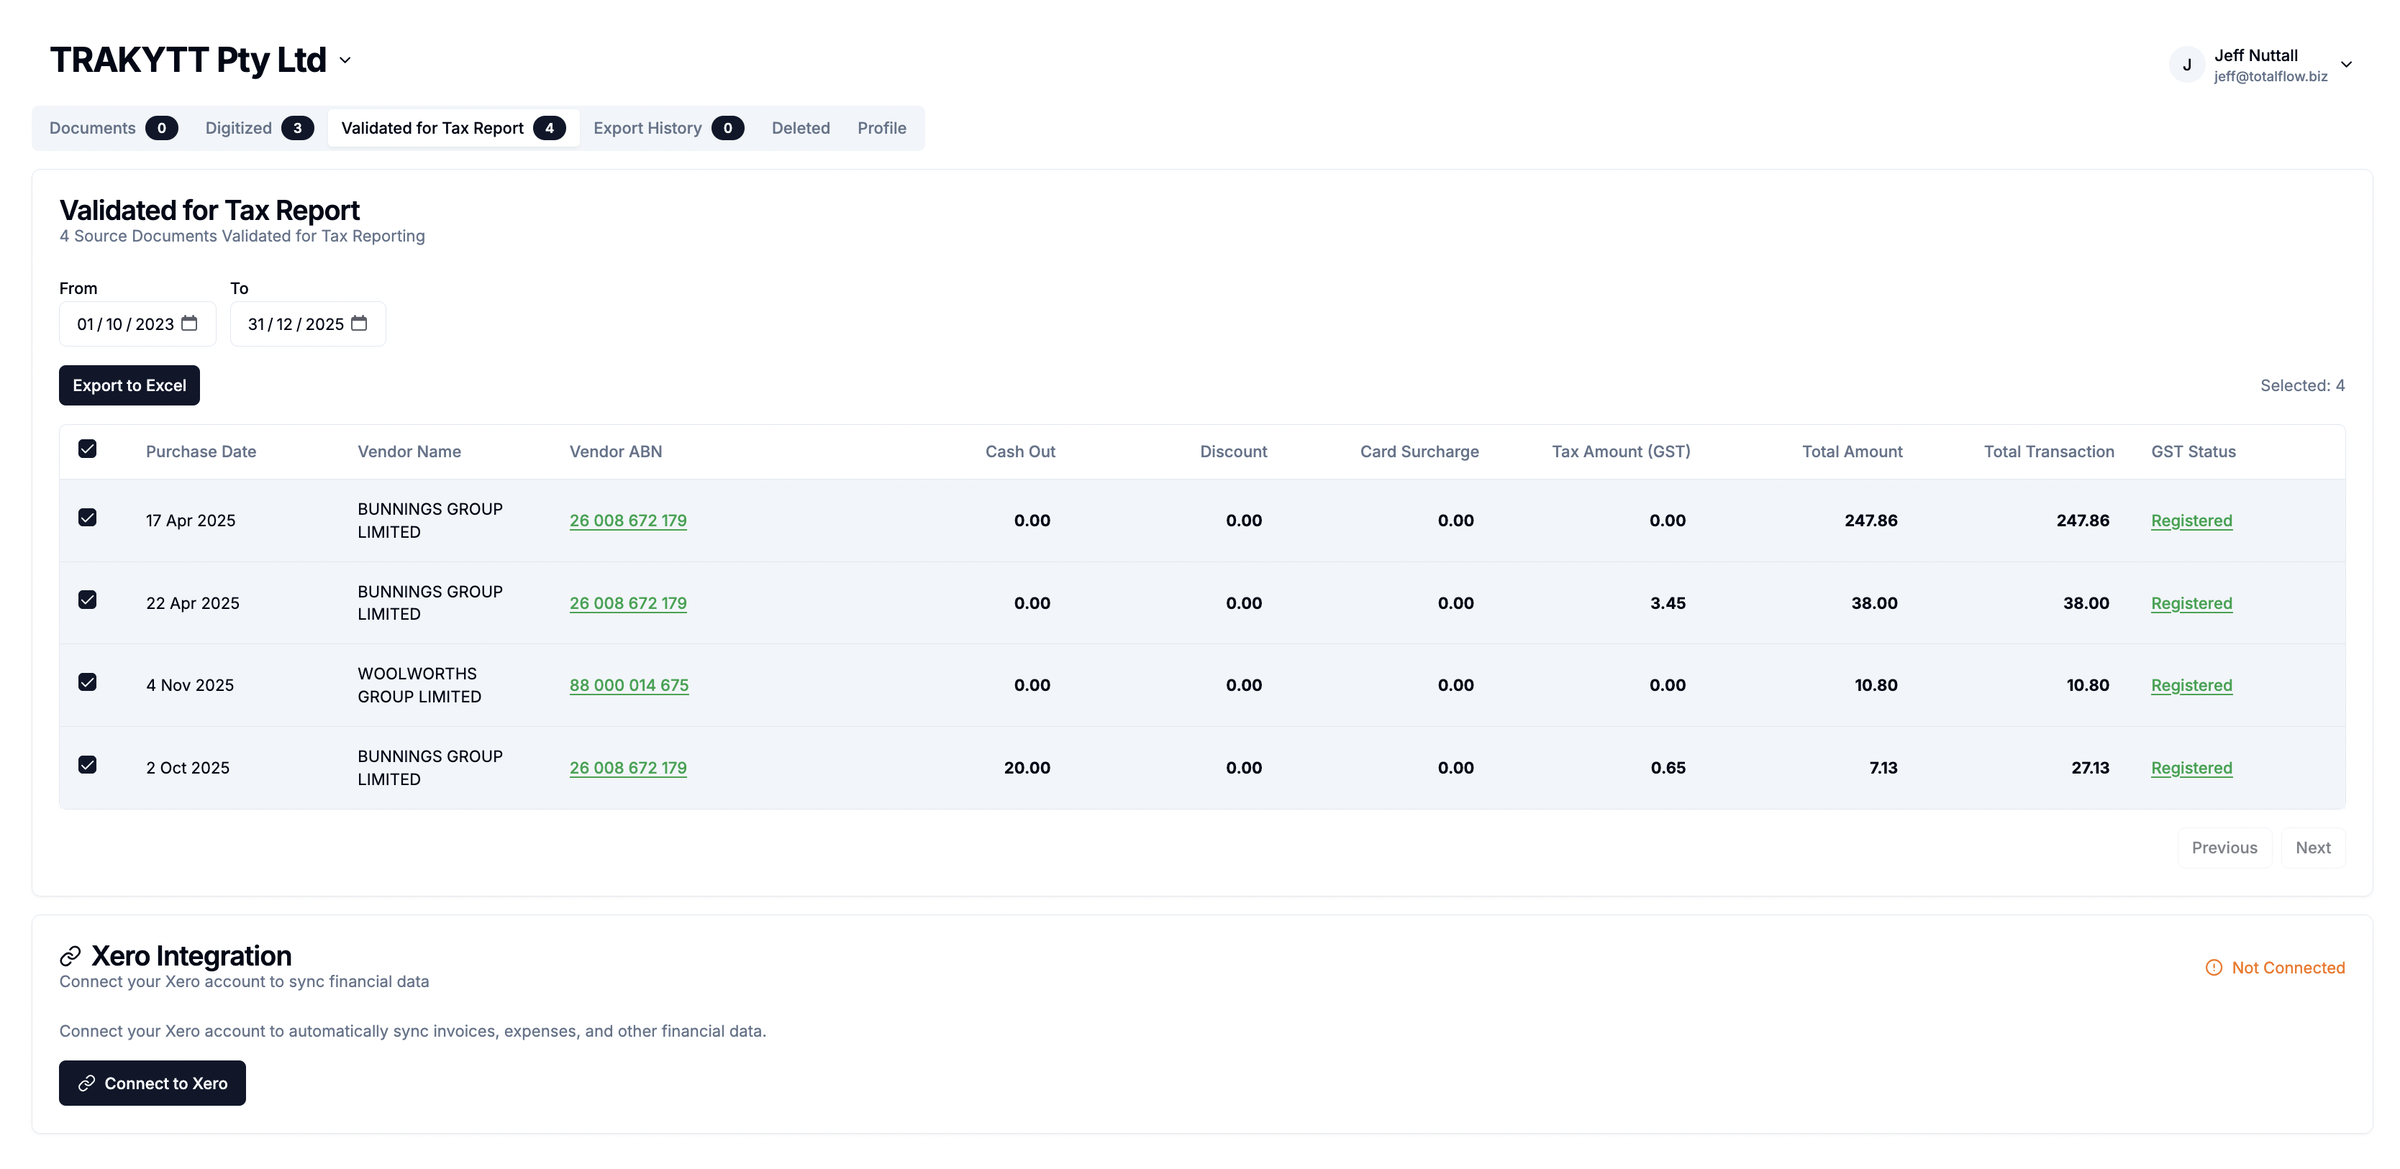The width and height of the screenshot is (2400, 1169).
Task: Click the Export to Excel button
Action: (129, 385)
